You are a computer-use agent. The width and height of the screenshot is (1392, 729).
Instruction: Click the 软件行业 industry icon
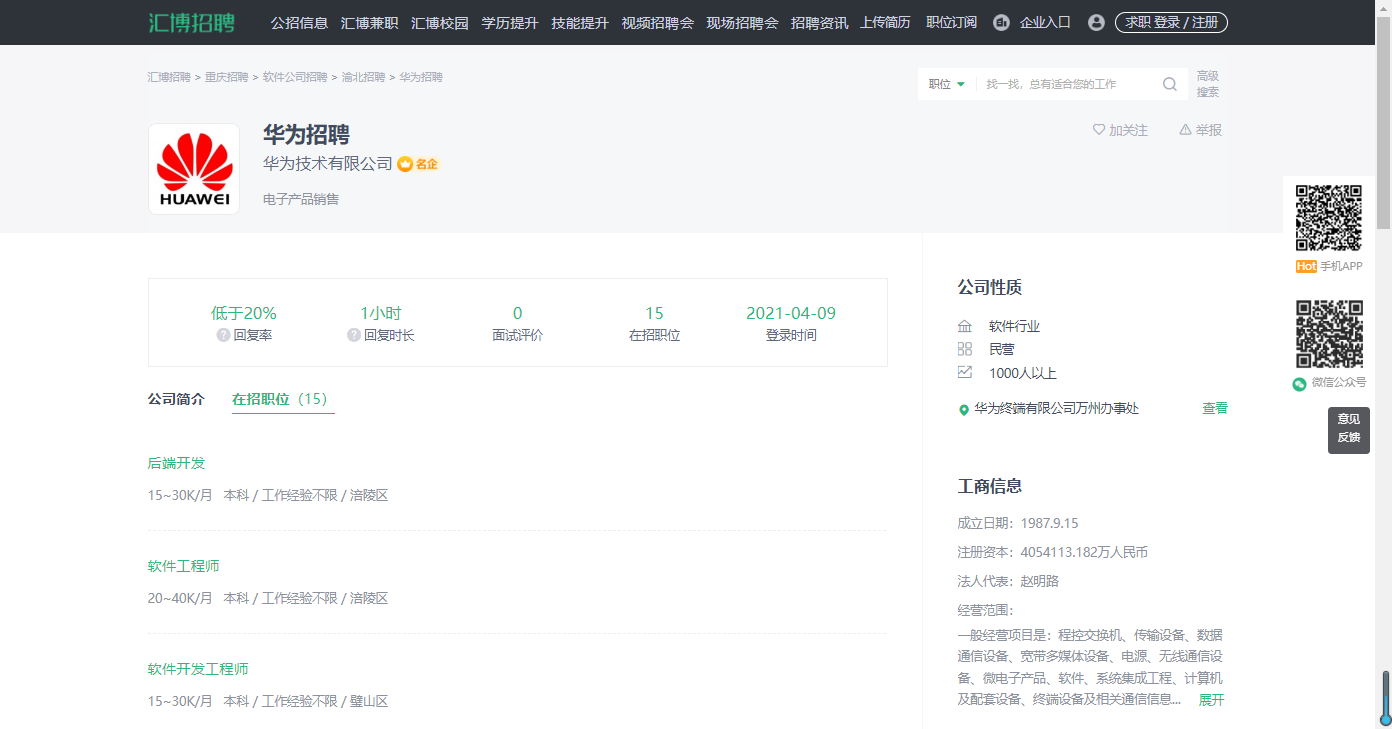[x=965, y=326]
